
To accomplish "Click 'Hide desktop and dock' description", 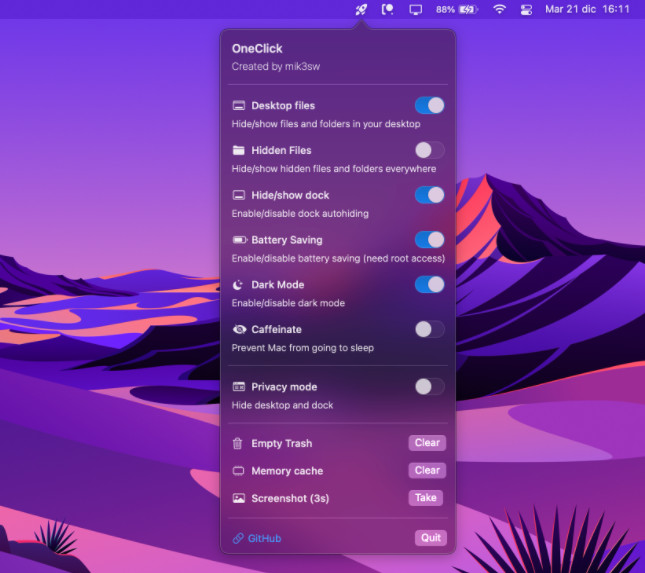I will point(282,406).
